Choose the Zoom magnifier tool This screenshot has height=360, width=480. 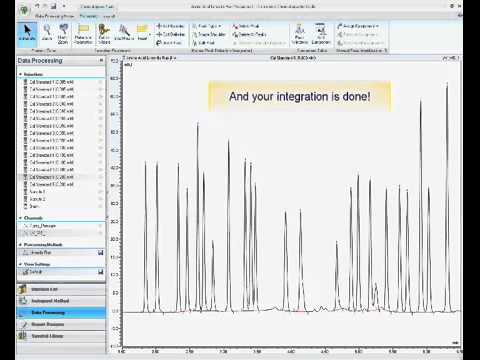(x=47, y=33)
